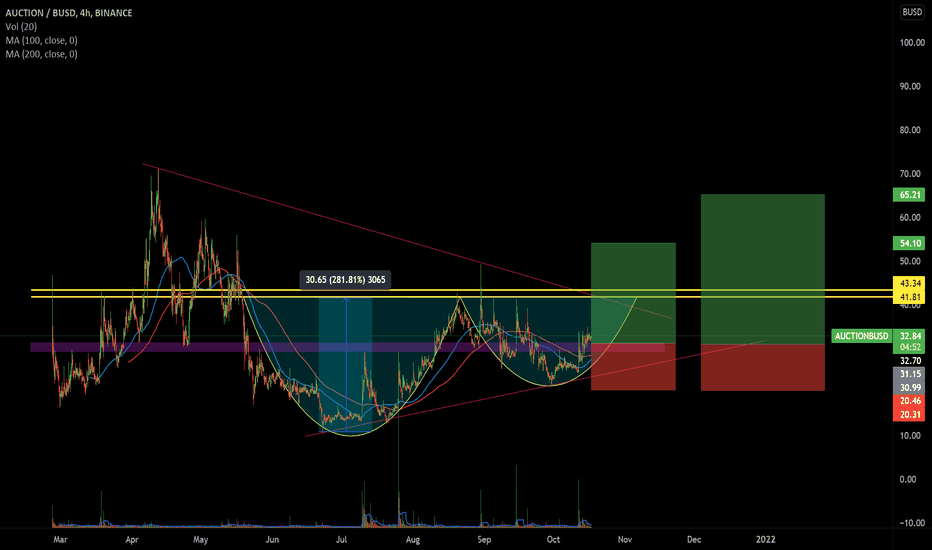
Task: Select the MA (100, close, 0) indicator label
Action: 42,40
